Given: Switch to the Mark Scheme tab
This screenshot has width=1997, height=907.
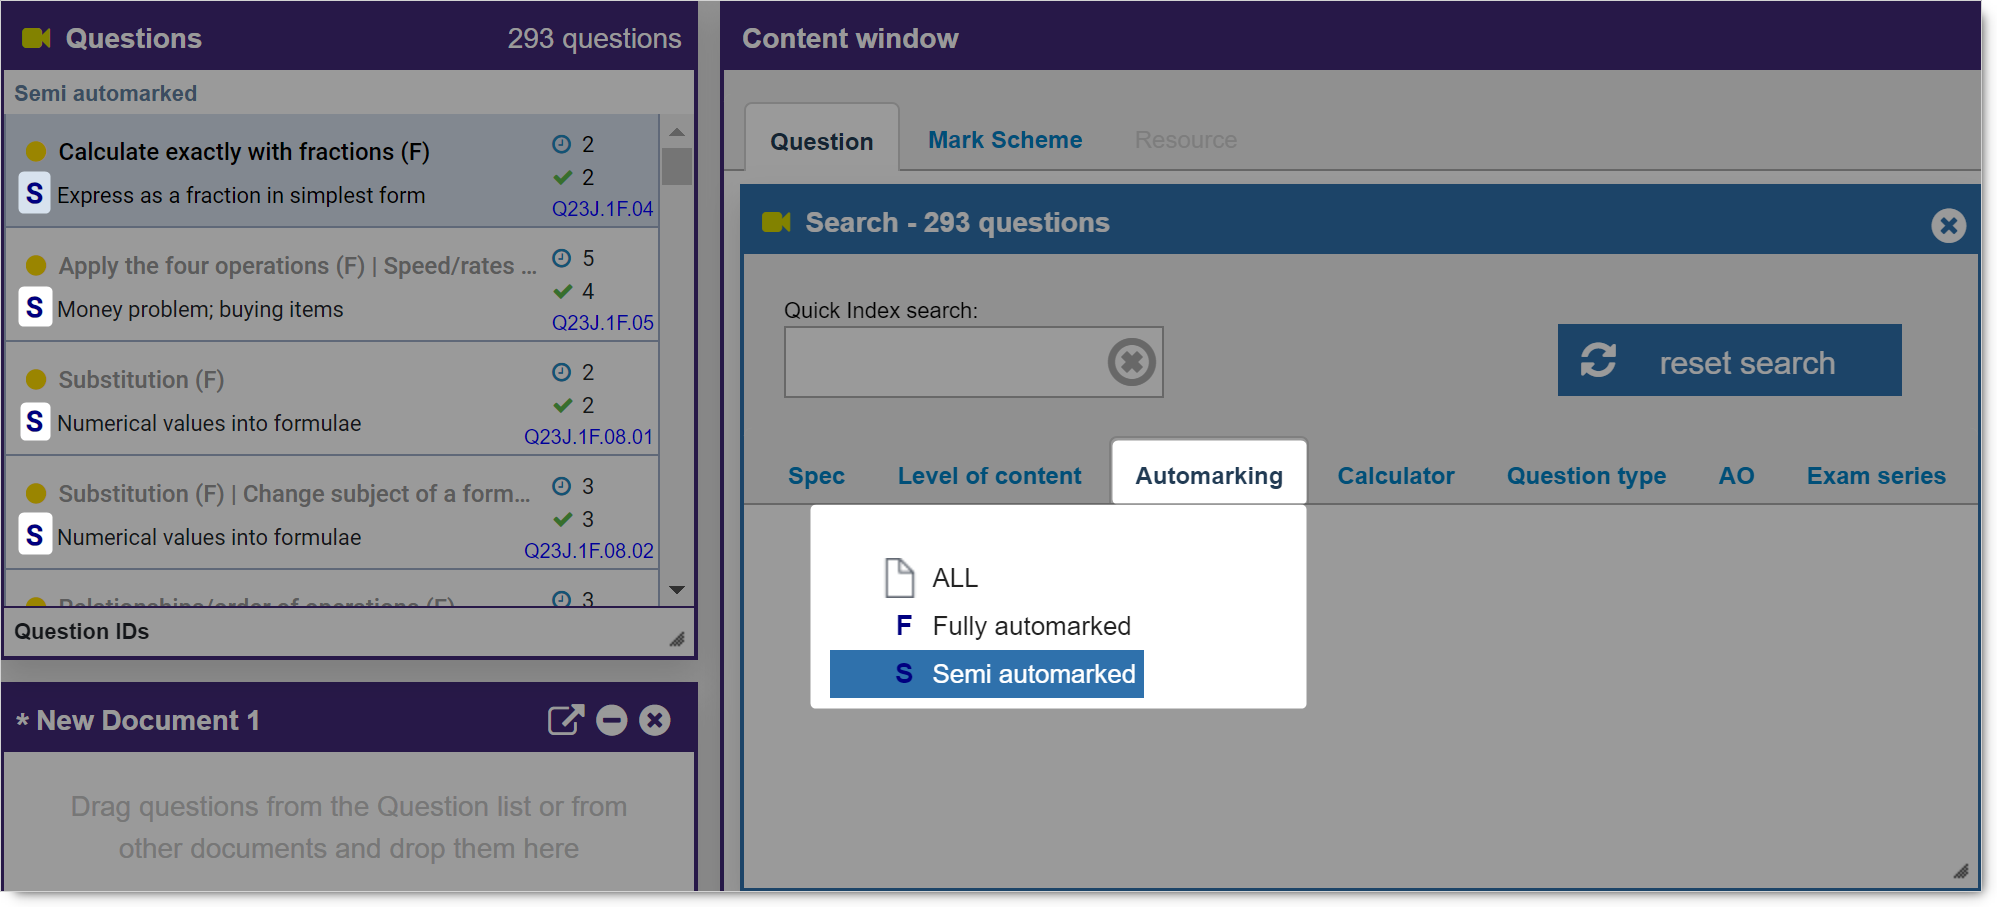Looking at the screenshot, I should pos(1004,140).
